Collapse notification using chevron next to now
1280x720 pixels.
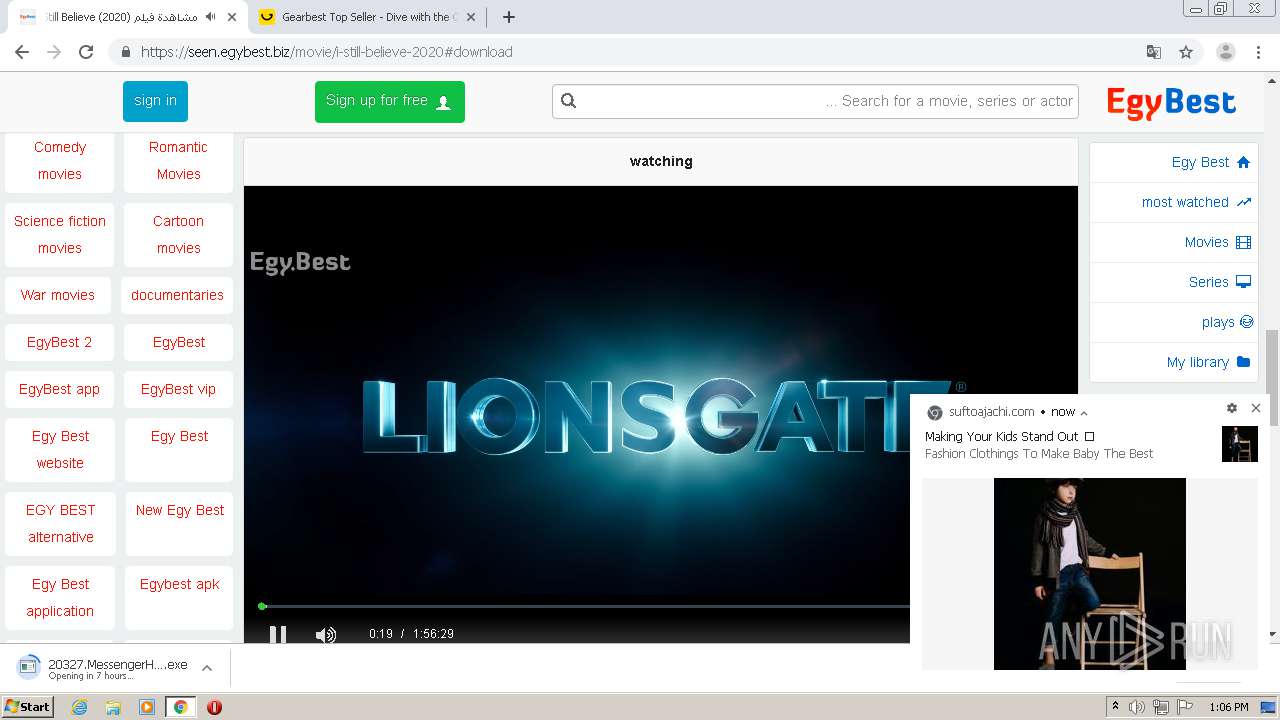(x=1084, y=412)
